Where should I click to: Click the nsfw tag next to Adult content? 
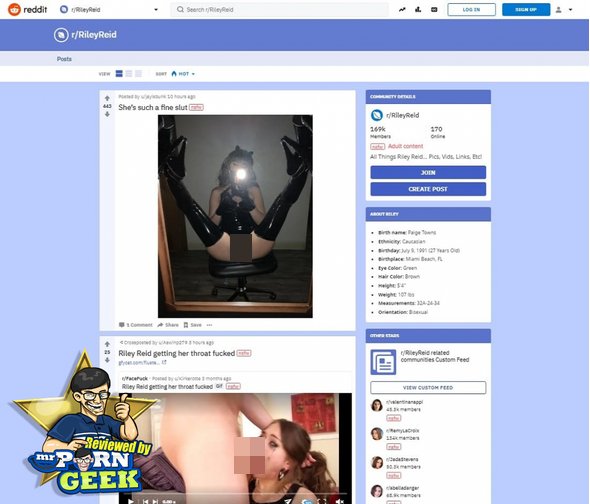(377, 146)
